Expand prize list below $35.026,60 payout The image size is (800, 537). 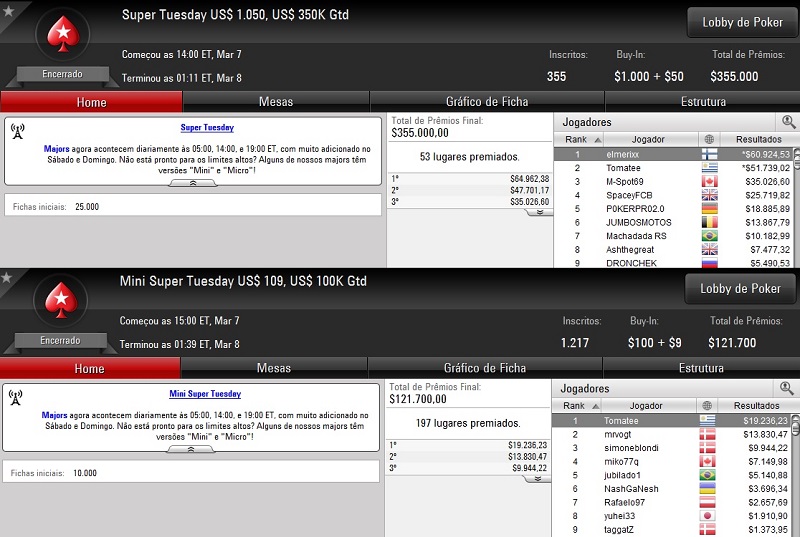[x=539, y=212]
